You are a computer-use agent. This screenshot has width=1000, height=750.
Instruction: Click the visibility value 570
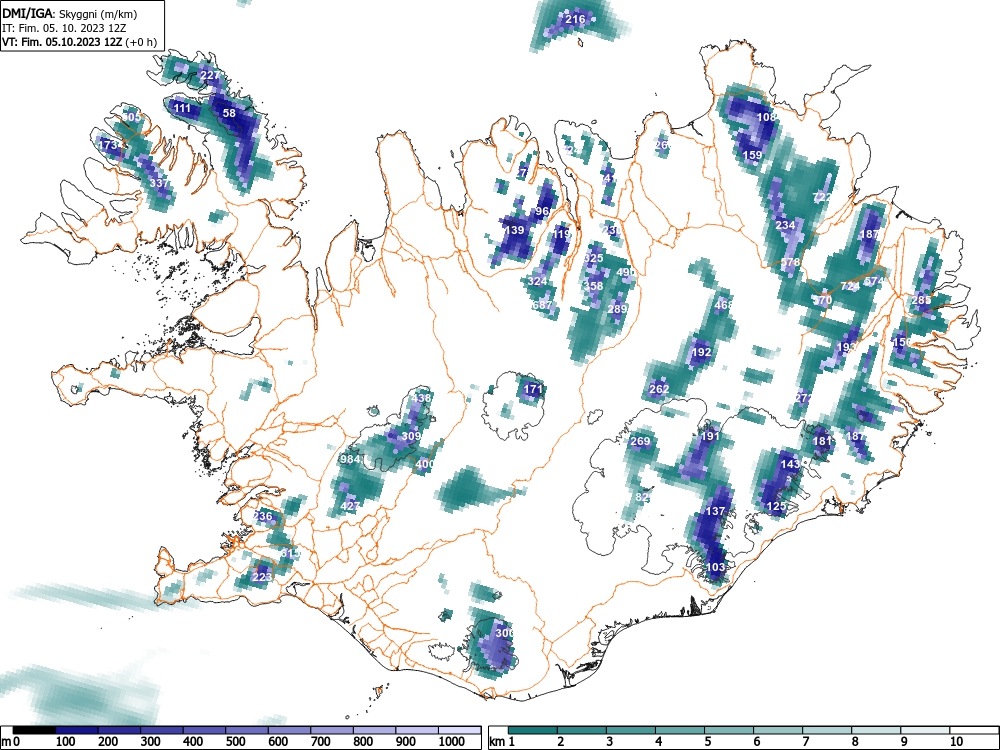(823, 300)
